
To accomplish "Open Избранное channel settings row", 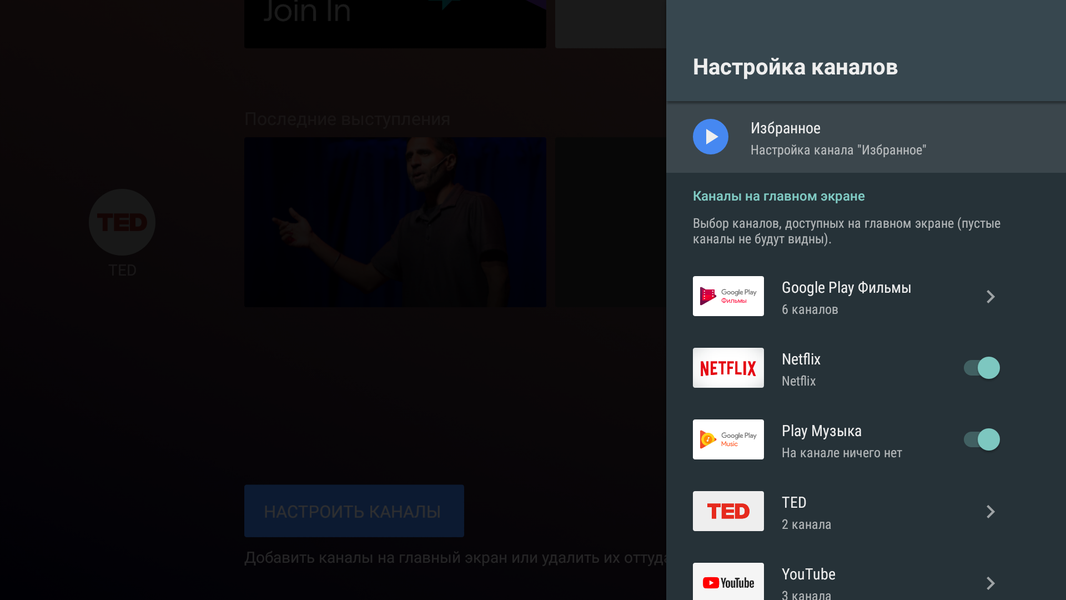I will (866, 138).
